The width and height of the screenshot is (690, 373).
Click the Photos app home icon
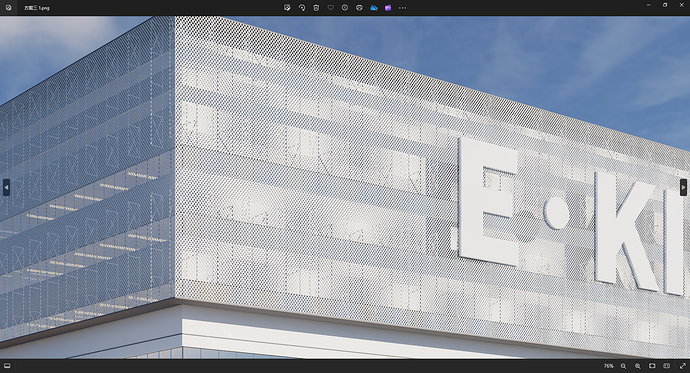point(8,7)
